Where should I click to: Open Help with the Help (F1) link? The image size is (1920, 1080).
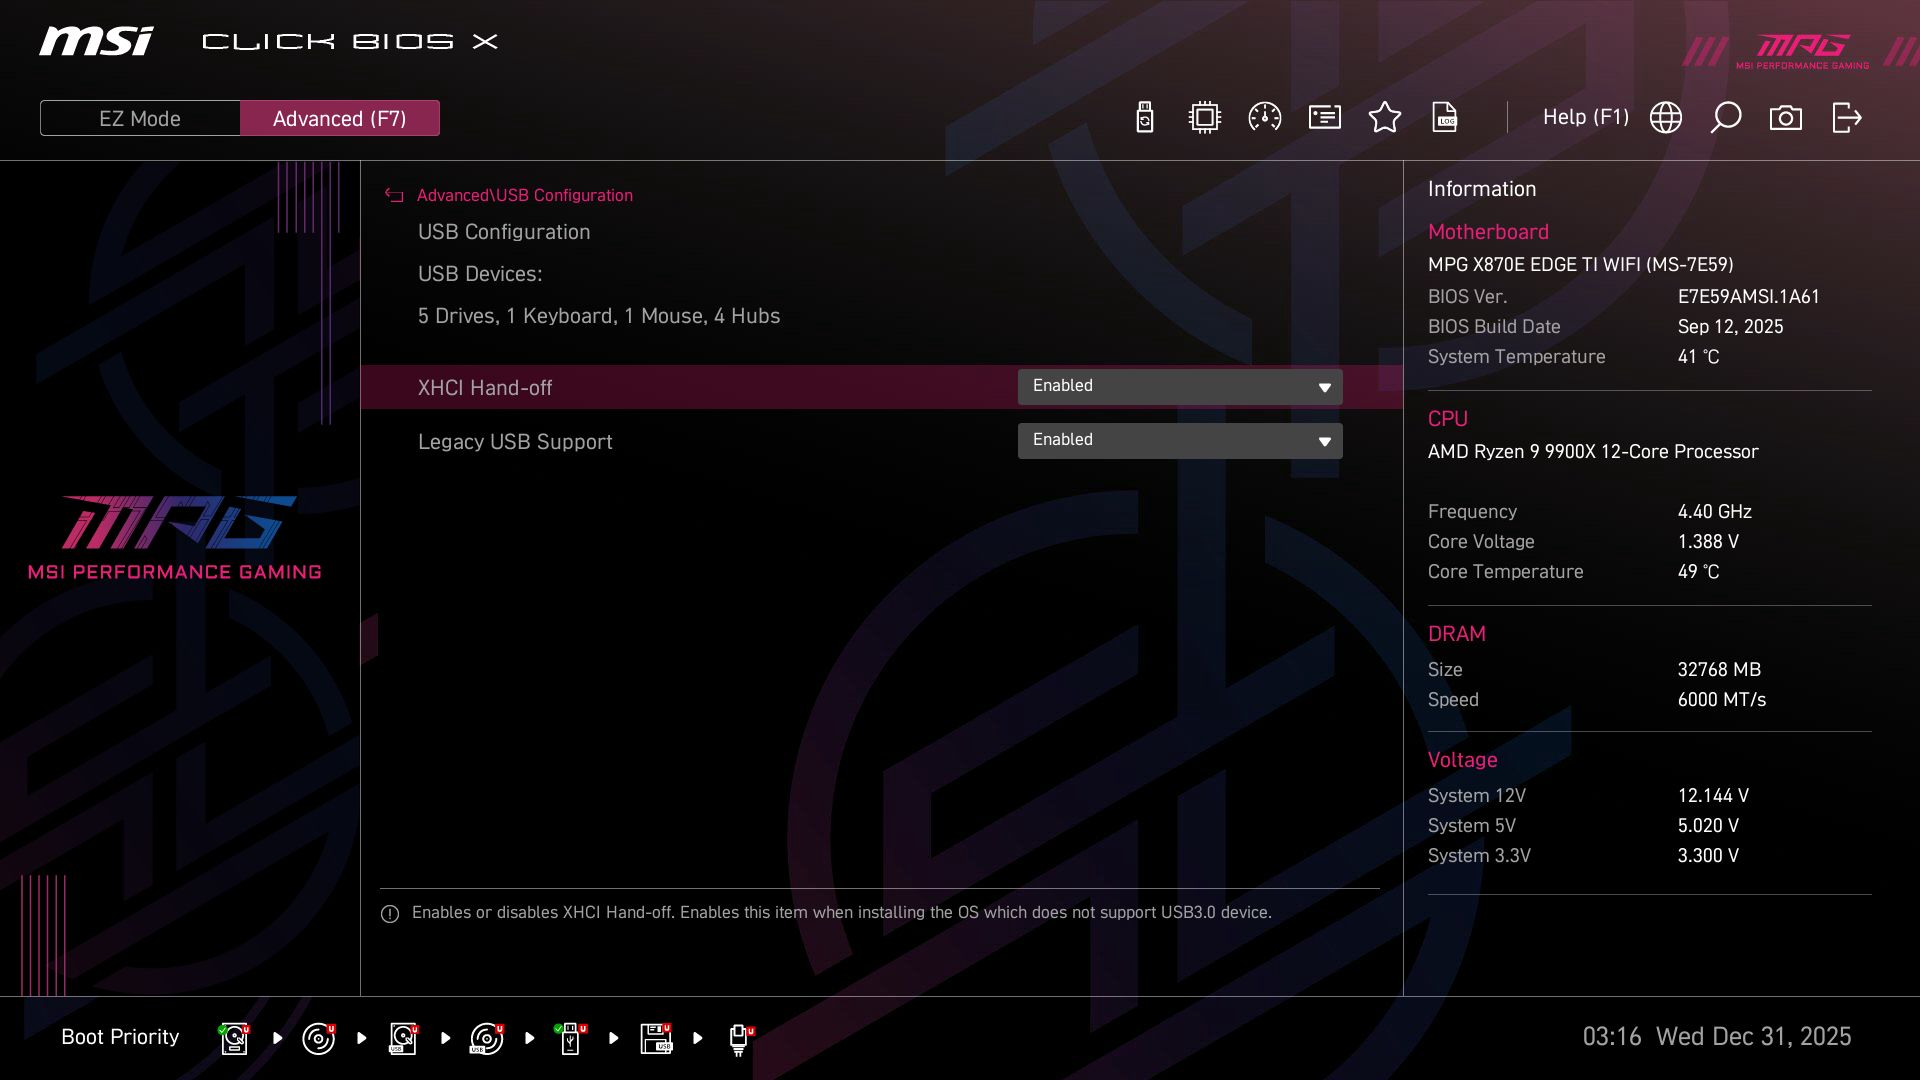pyautogui.click(x=1586, y=117)
